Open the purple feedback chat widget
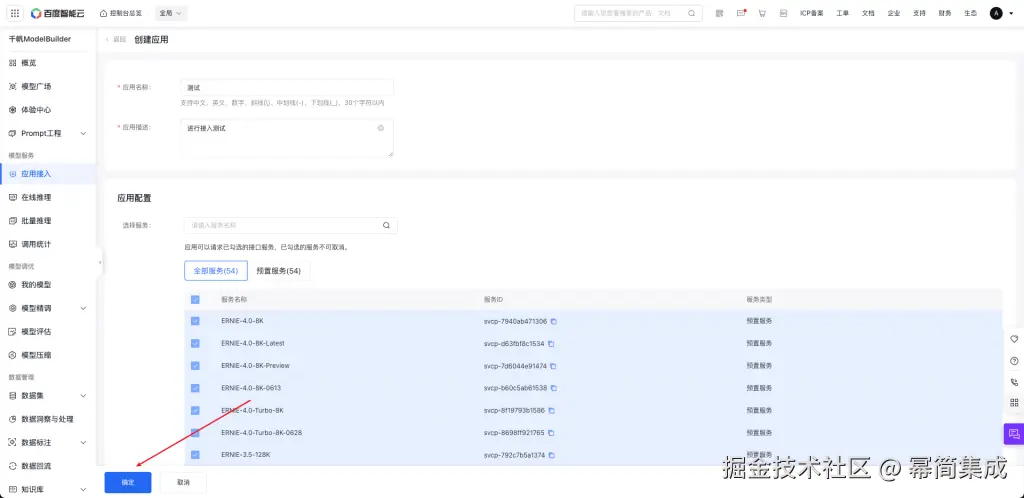This screenshot has height=498, width=1024. pos(1014,433)
